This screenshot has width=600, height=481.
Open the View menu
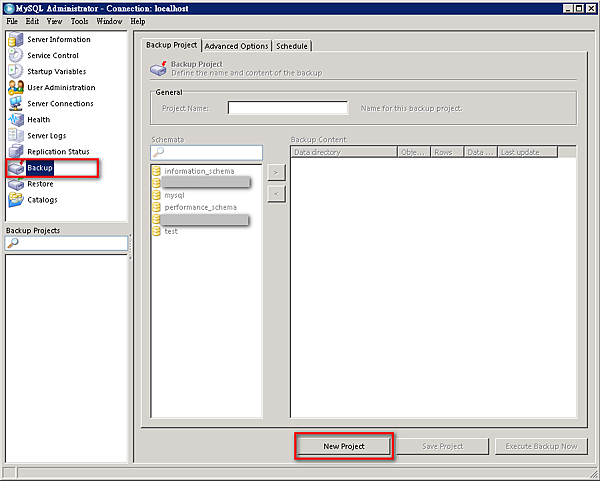[54, 21]
